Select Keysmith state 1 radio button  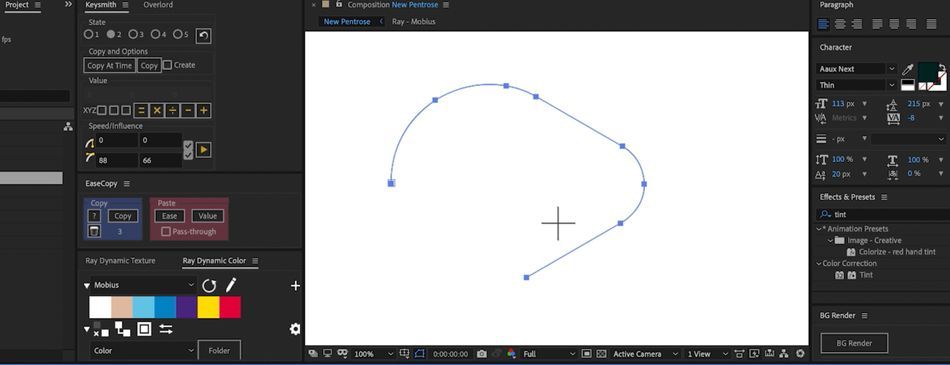88,35
